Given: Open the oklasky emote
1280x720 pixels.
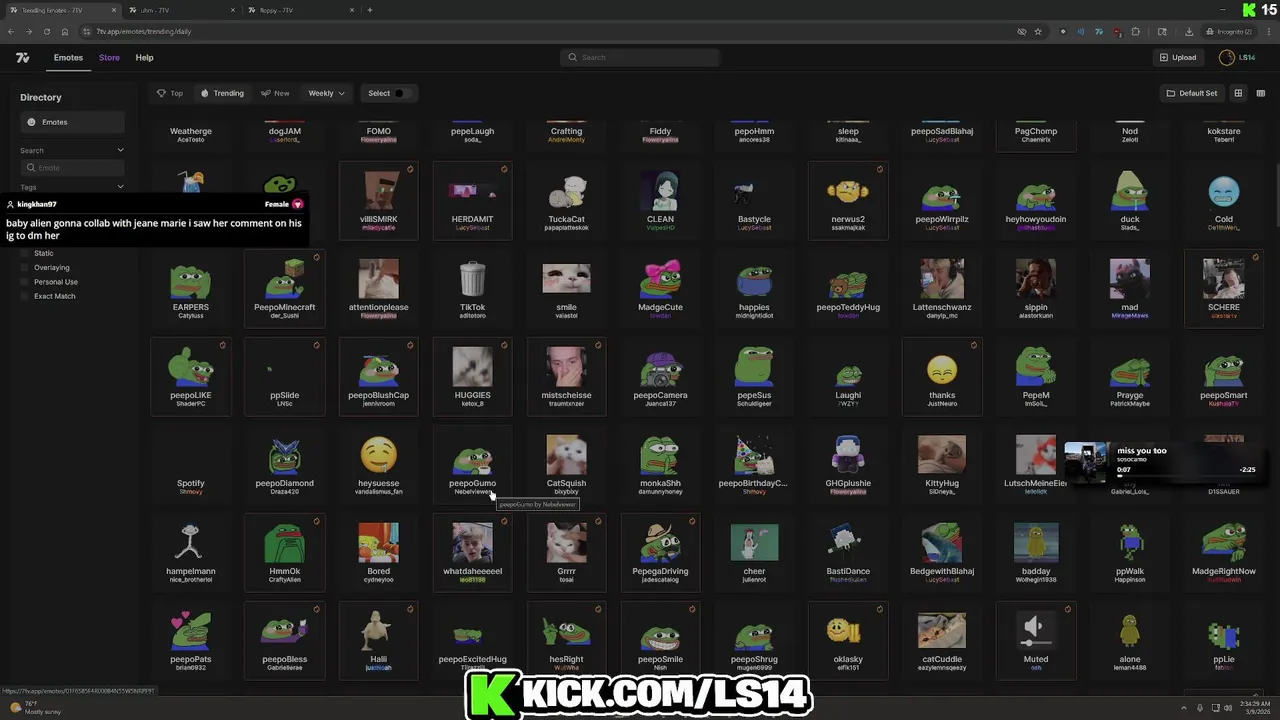Looking at the screenshot, I should [848, 640].
